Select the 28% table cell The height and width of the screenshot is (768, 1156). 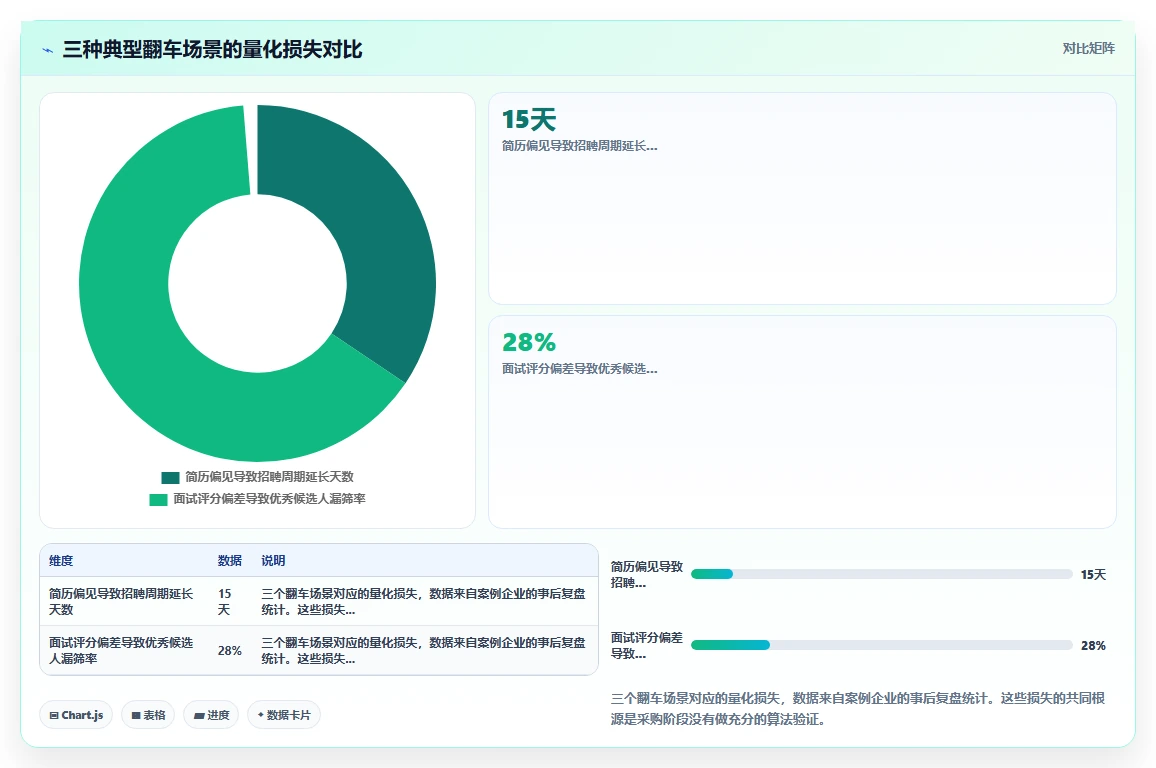tap(229, 651)
